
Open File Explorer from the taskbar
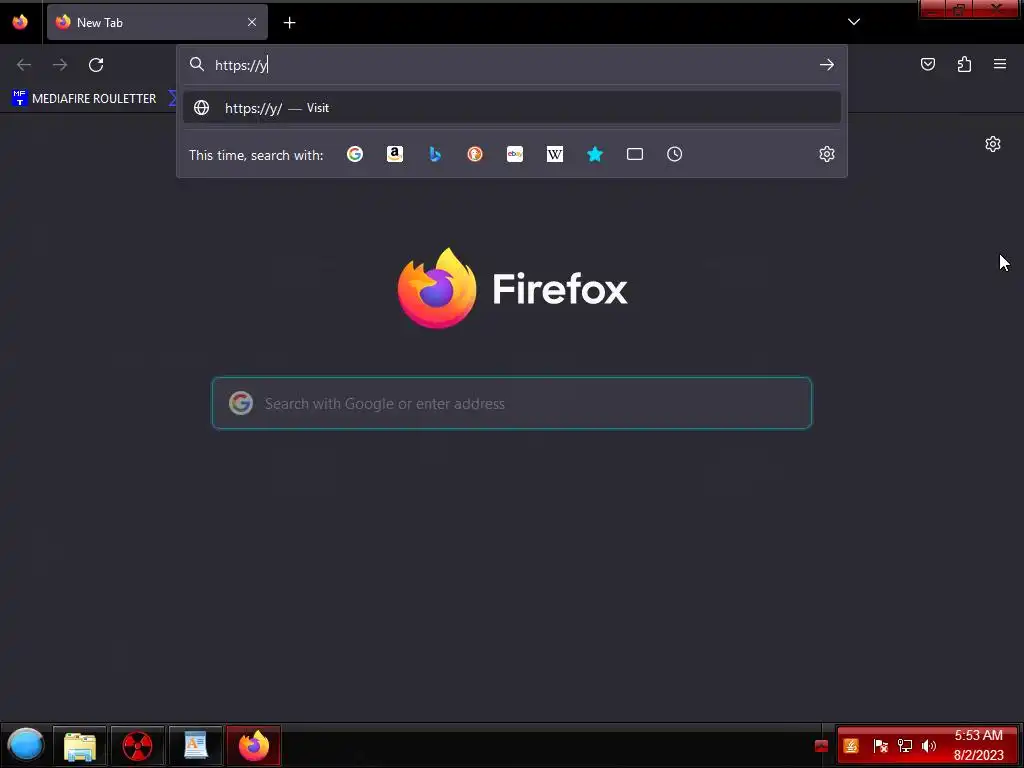coord(80,745)
